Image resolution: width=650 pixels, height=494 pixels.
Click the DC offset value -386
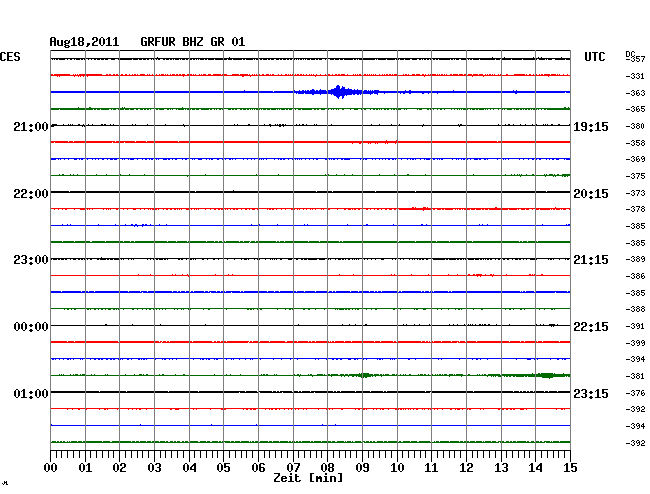tap(635, 276)
